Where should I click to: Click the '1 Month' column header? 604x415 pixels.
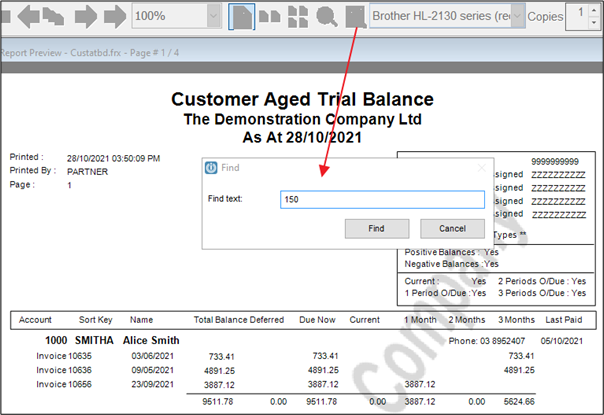pos(420,320)
